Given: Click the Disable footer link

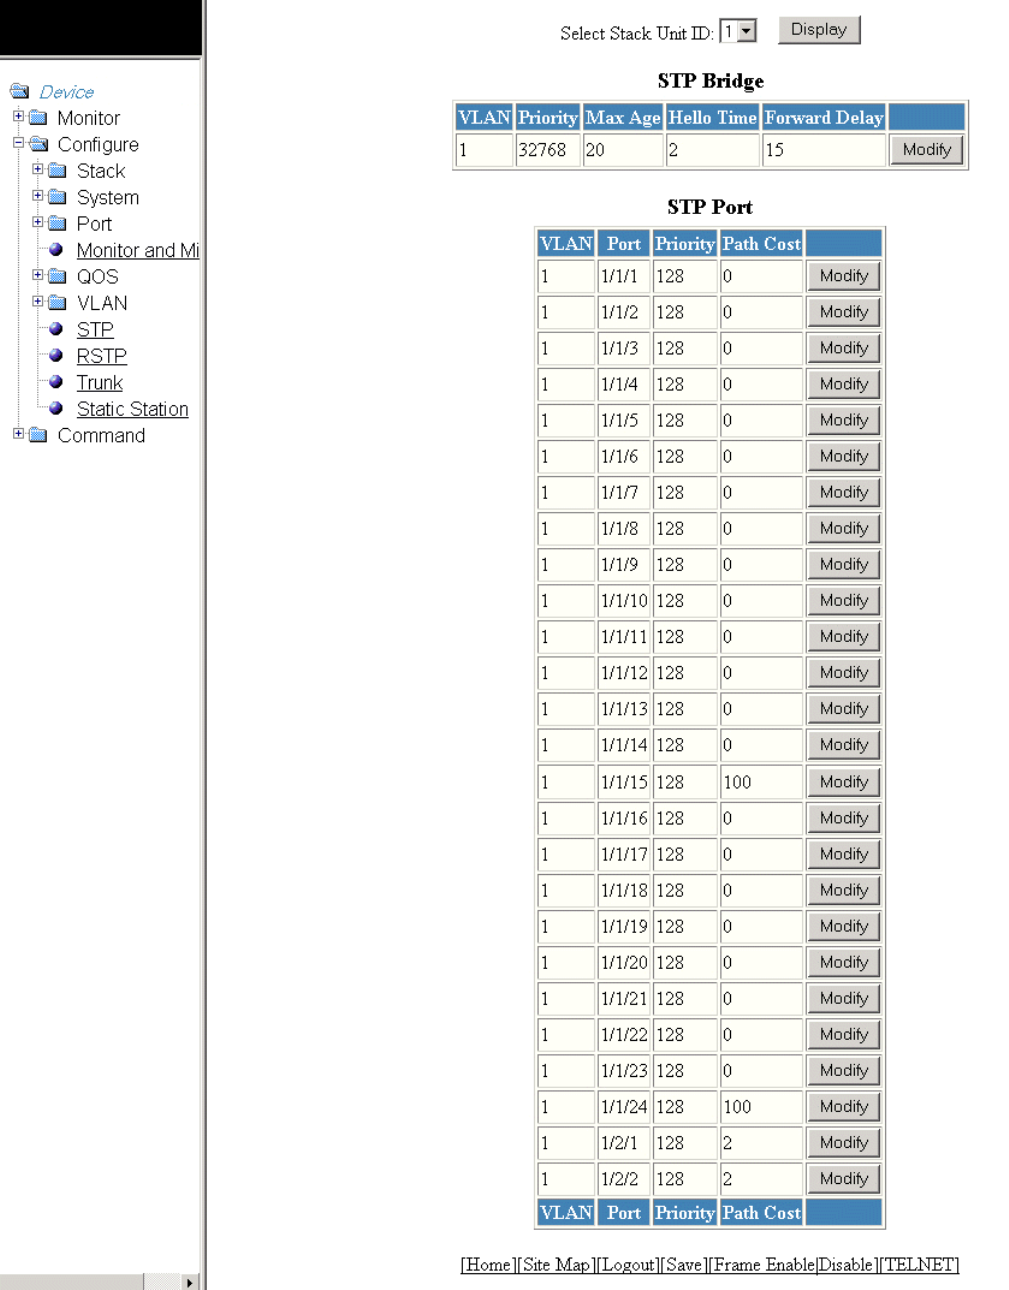Looking at the screenshot, I should [x=846, y=1265].
